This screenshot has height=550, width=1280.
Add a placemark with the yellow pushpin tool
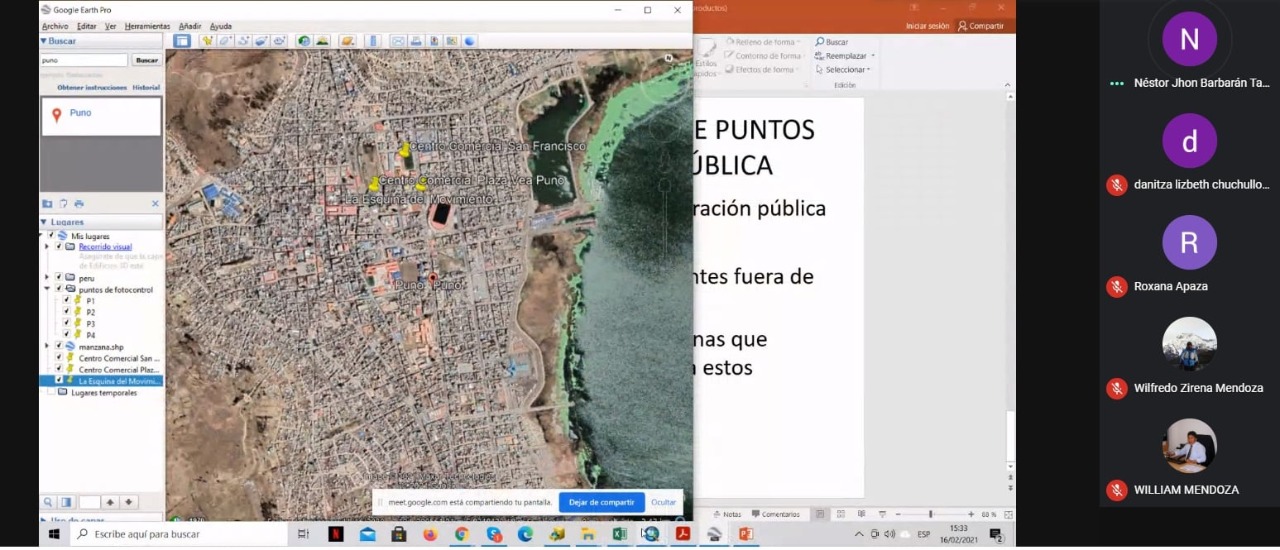(208, 41)
